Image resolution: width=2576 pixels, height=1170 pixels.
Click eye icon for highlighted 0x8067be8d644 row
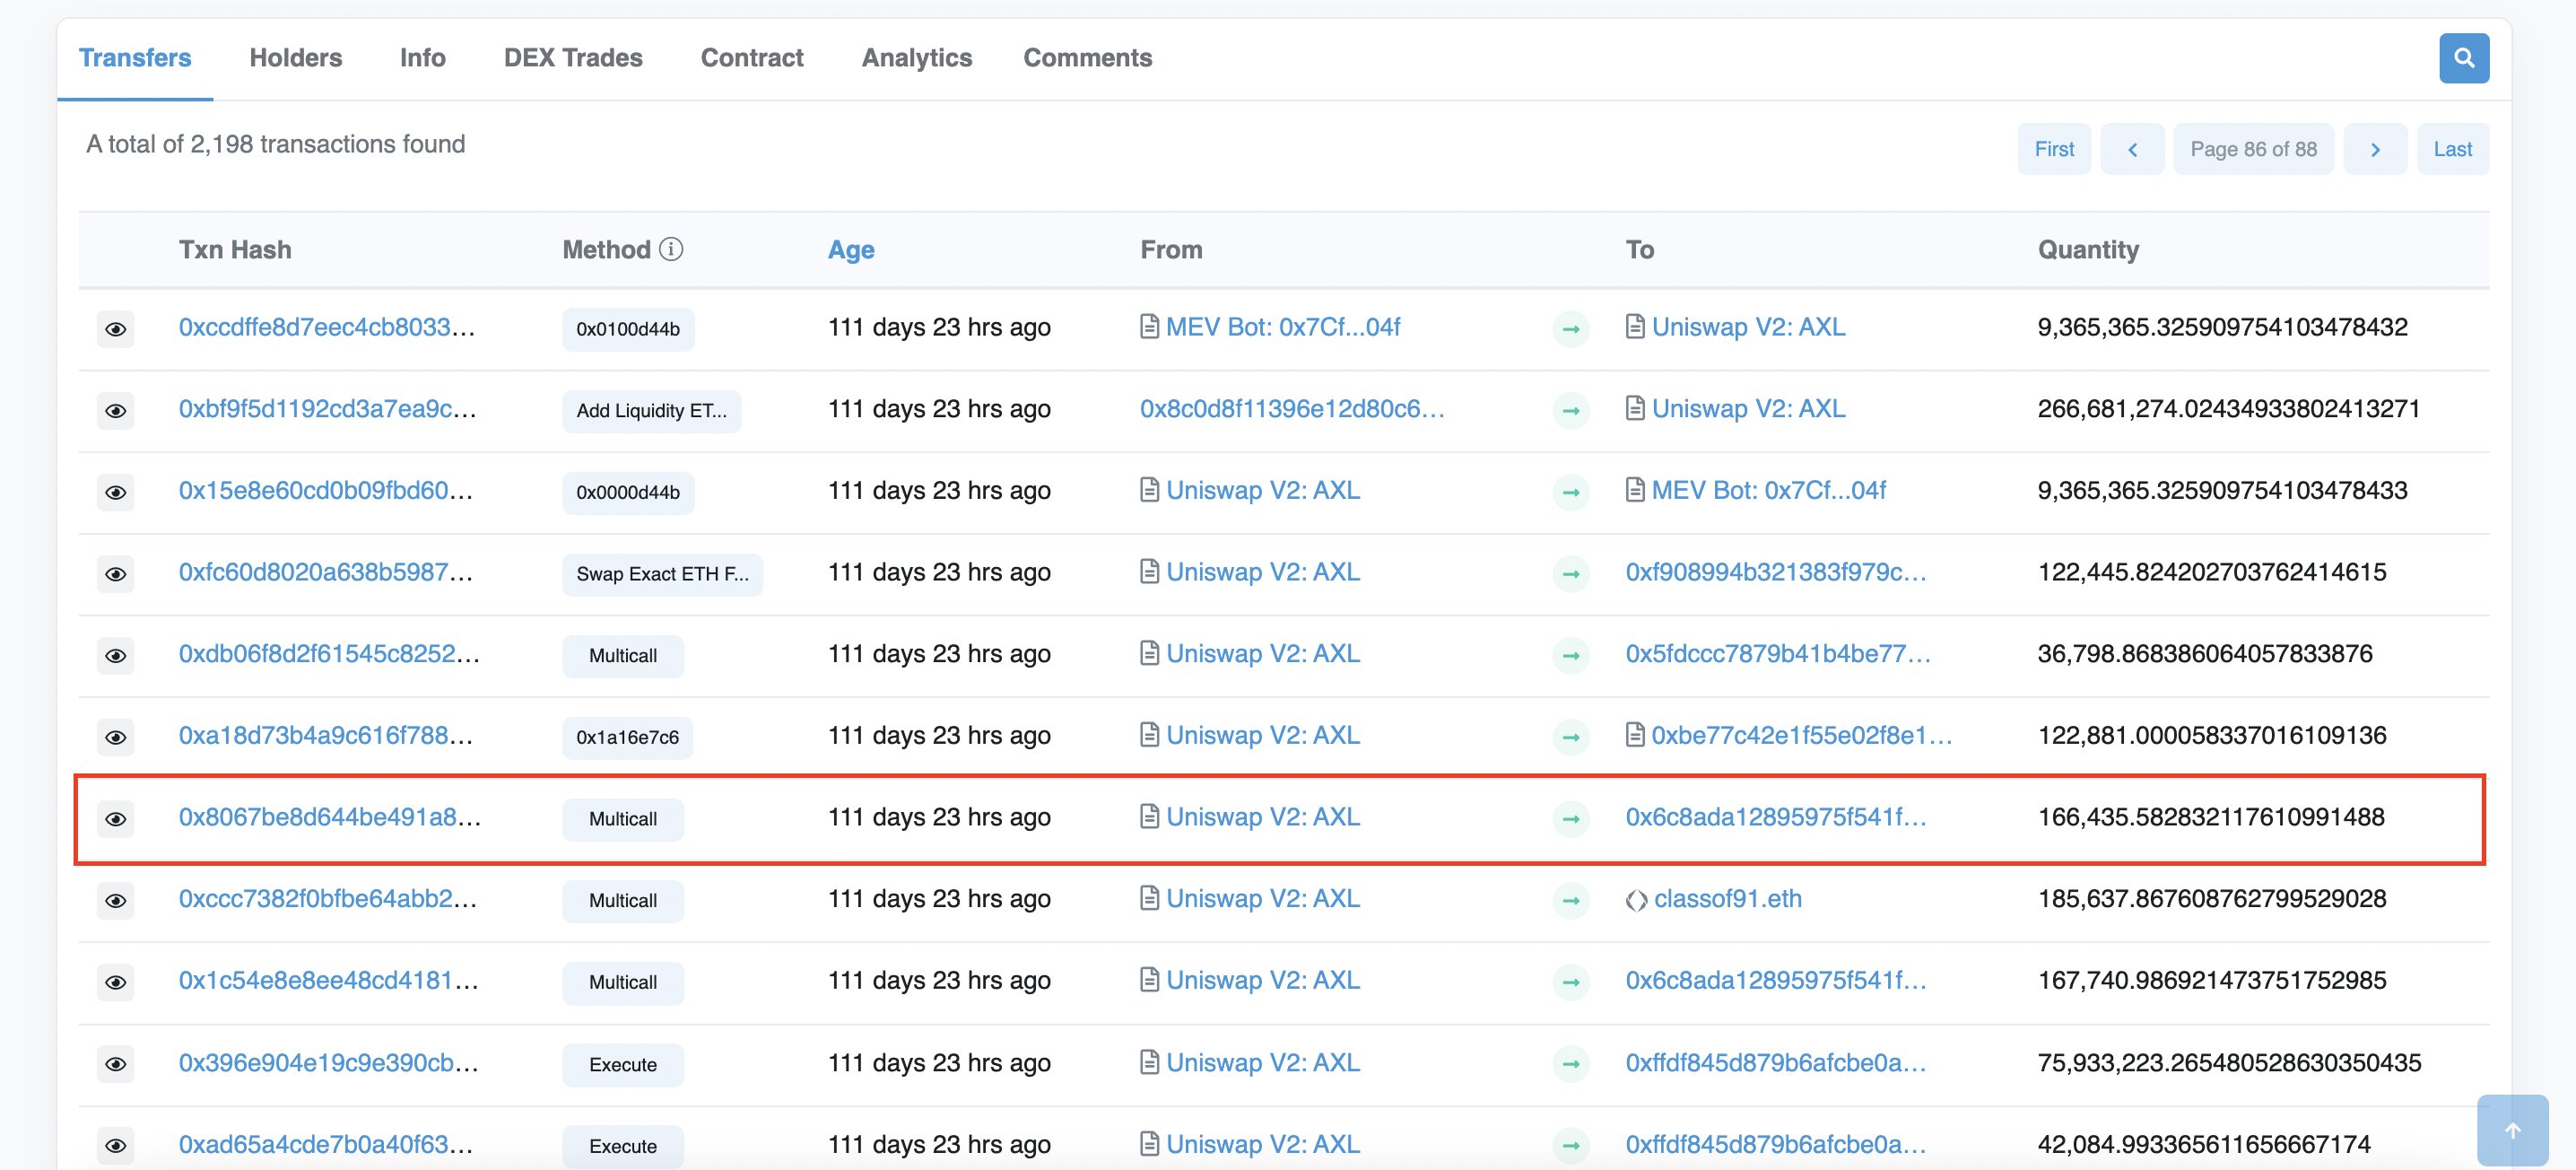(116, 819)
